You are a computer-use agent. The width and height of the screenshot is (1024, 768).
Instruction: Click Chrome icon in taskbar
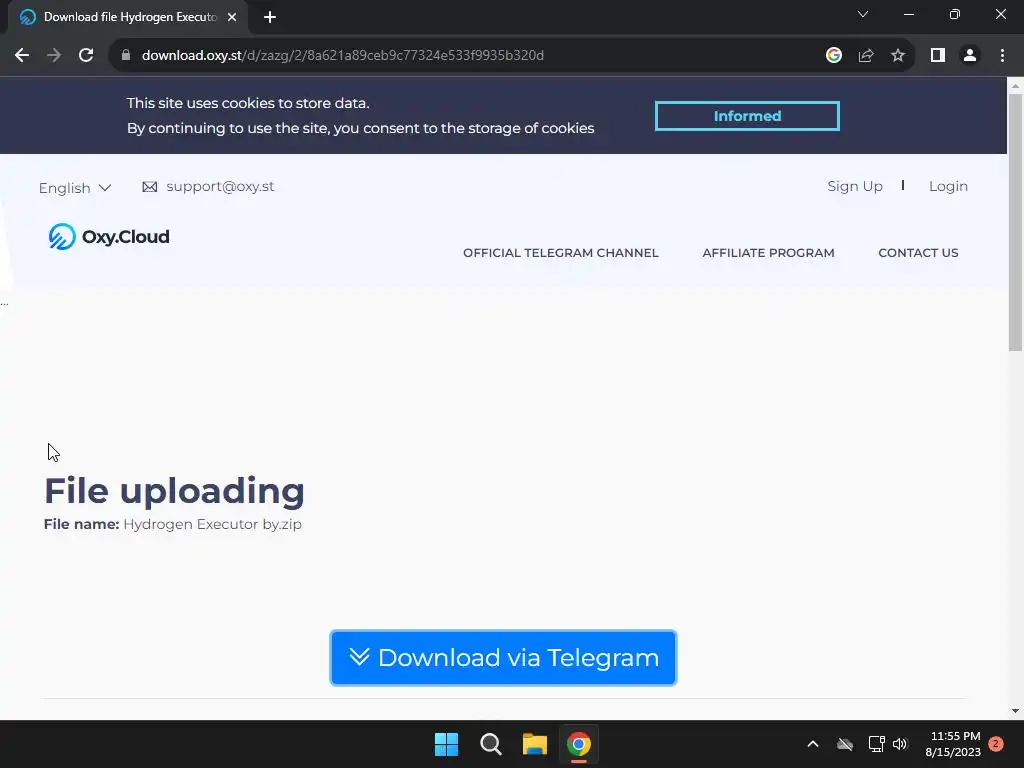(x=579, y=744)
